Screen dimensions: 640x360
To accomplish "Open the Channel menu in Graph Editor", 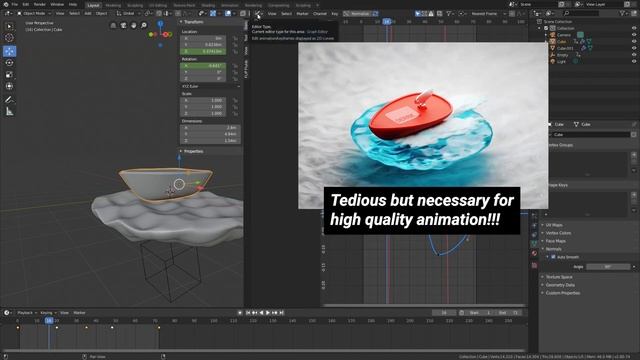I will (320, 13).
